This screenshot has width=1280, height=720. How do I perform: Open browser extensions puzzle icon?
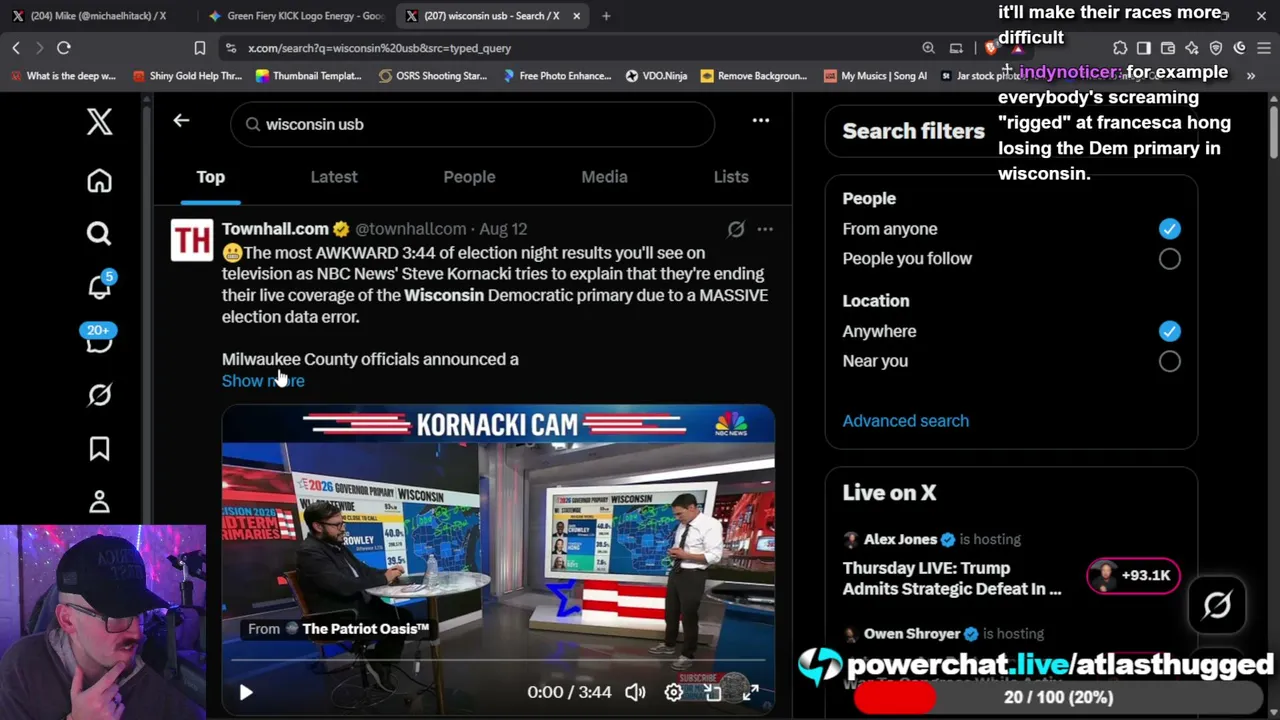(x=1120, y=48)
